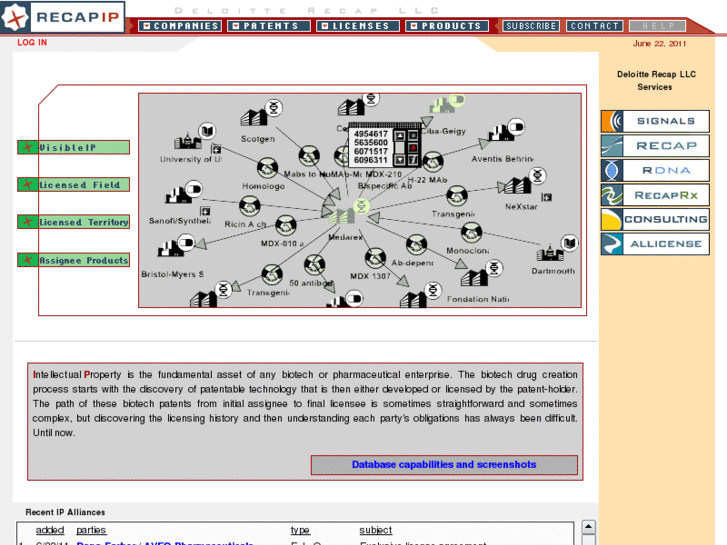
Task: Sort alliances by subject column
Action: tap(376, 530)
